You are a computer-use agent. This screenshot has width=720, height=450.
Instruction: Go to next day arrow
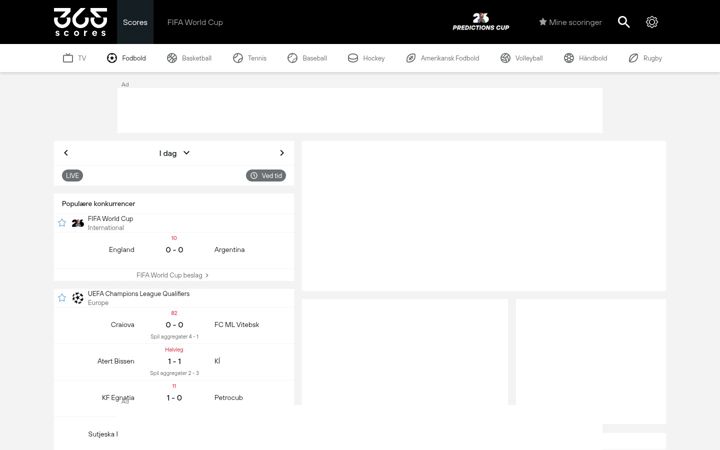(x=282, y=153)
